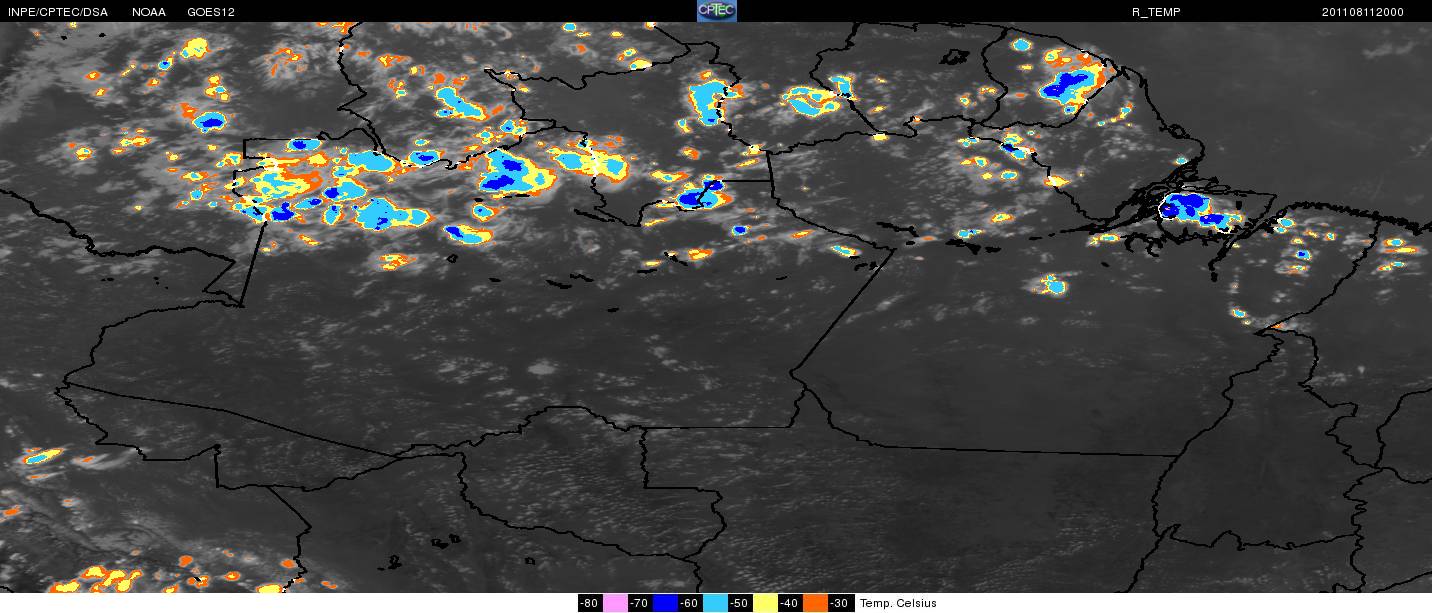This screenshot has height=613, width=1432.
Task: Select the -30 legend value
Action: [841, 603]
